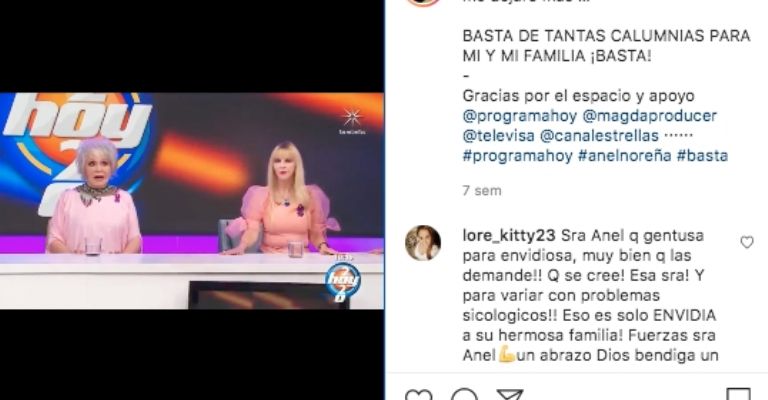The image size is (768, 400).
Task: Click the like heart icon below the comments
Action: pos(418,394)
